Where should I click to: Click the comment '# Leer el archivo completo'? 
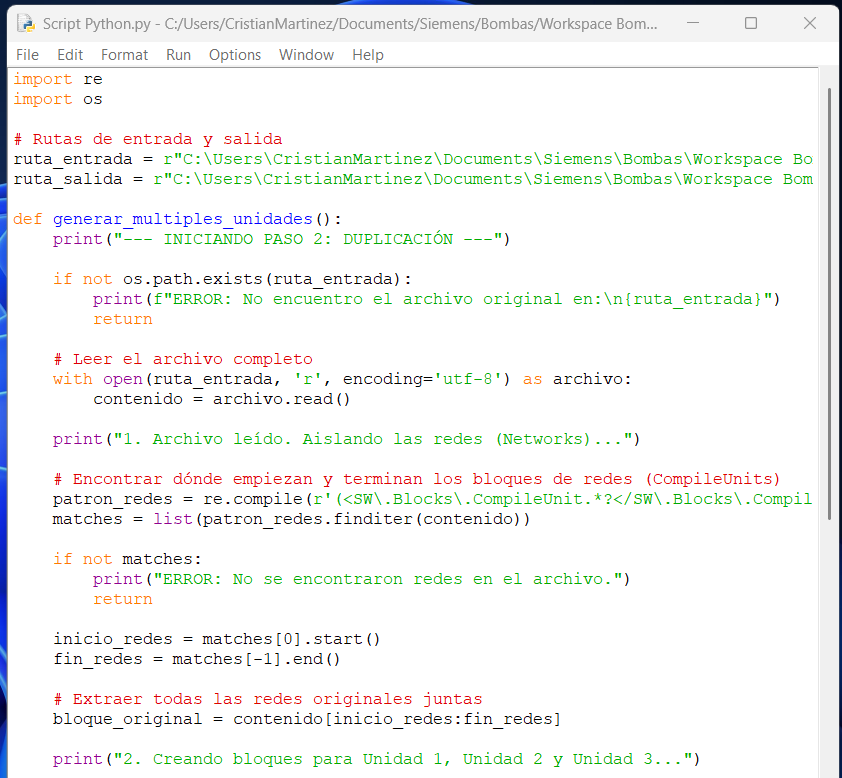point(182,359)
